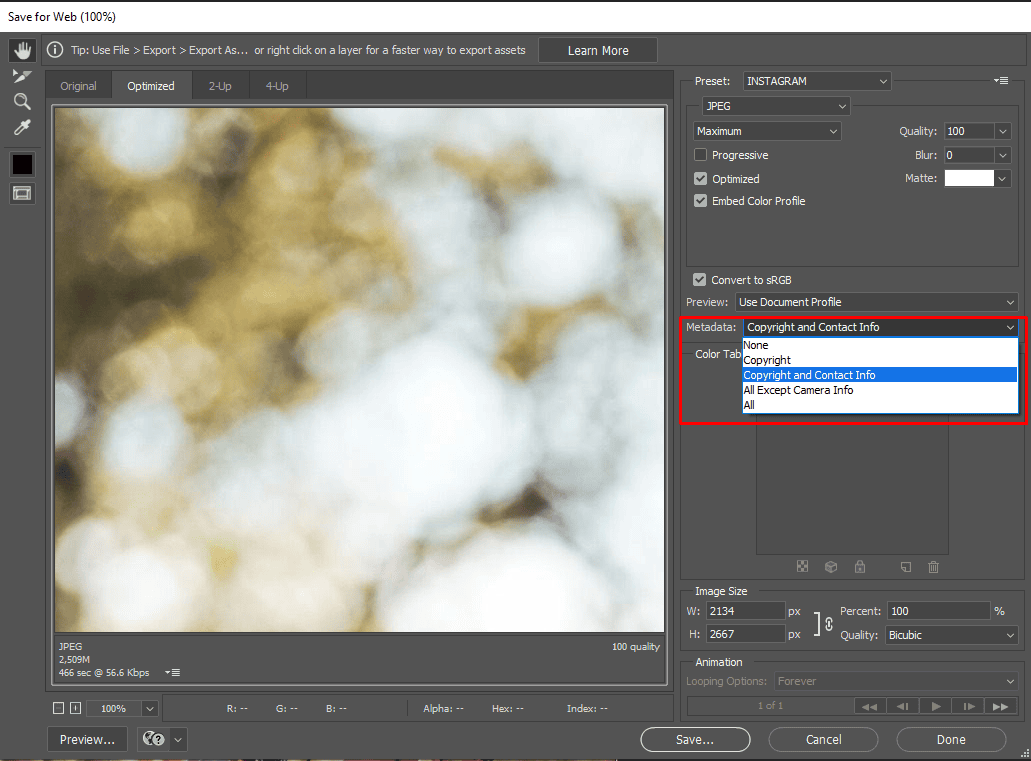Switch to the 2-Up tab
Image resolution: width=1031 pixels, height=761 pixels.
[220, 86]
